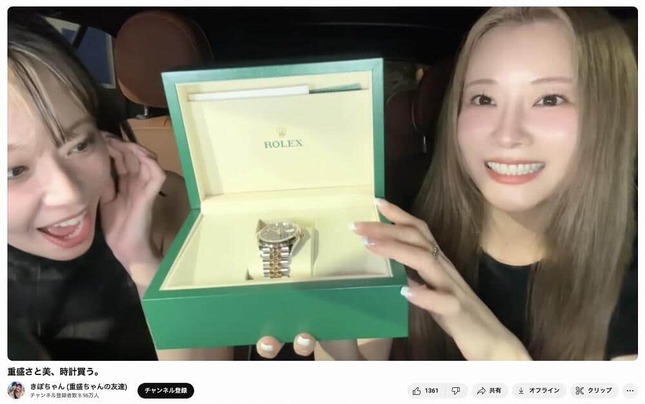Screen dimensions: 645x404
Task: Subscribe with チャンネル登録 button
Action: coord(166,390)
